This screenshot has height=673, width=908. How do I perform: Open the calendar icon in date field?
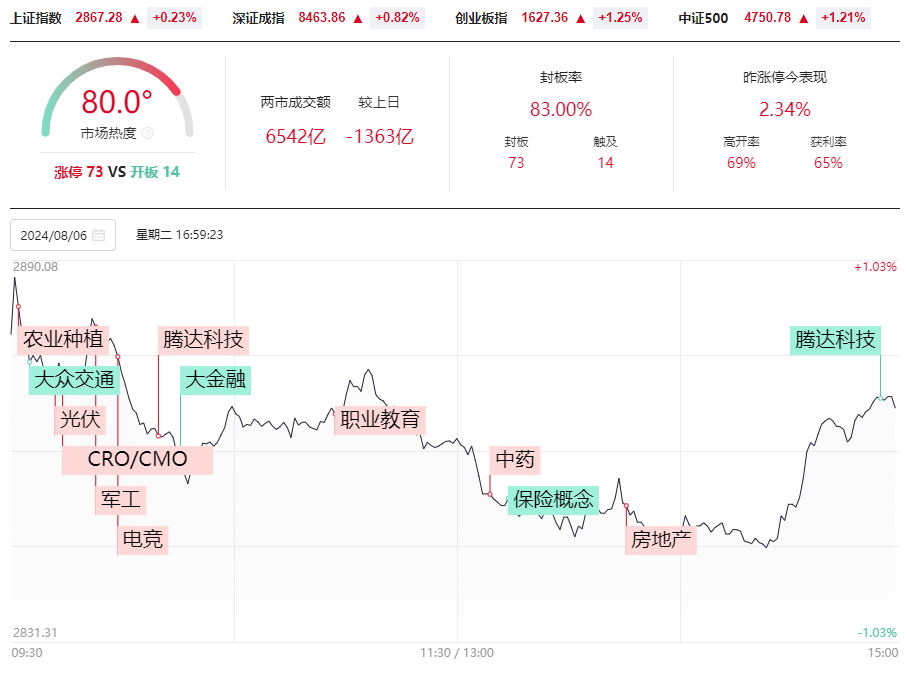pyautogui.click(x=99, y=235)
